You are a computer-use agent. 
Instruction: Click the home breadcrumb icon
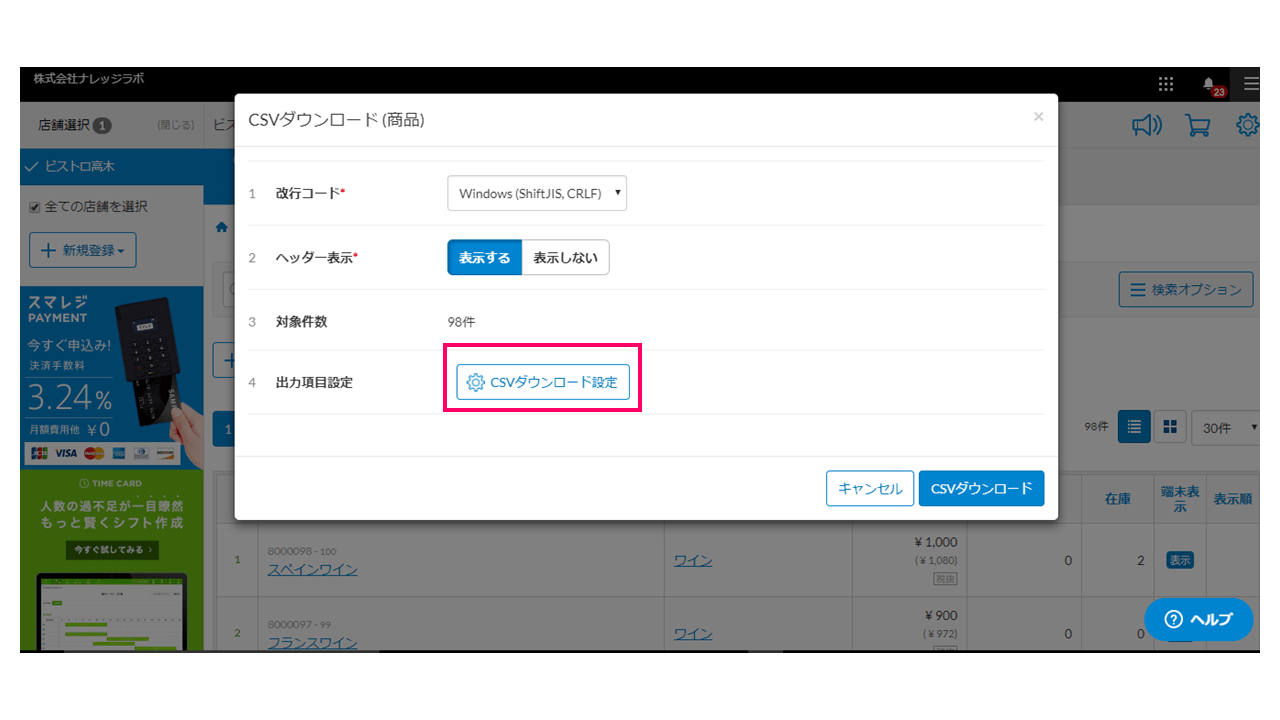coord(221,228)
